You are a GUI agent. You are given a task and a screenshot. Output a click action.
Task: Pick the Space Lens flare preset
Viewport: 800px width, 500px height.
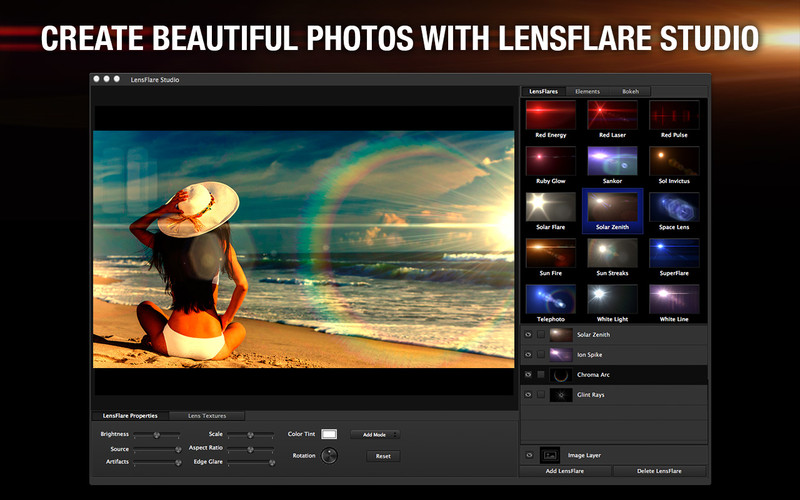click(674, 207)
